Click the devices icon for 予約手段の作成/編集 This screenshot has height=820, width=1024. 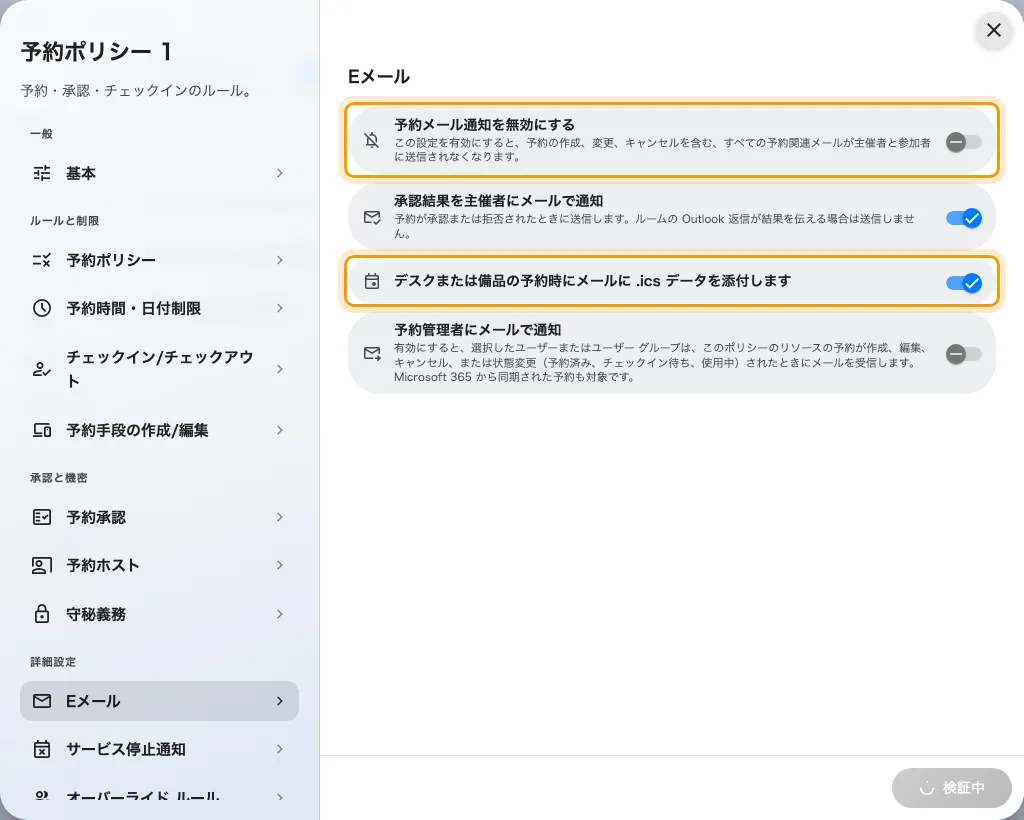click(x=42, y=430)
